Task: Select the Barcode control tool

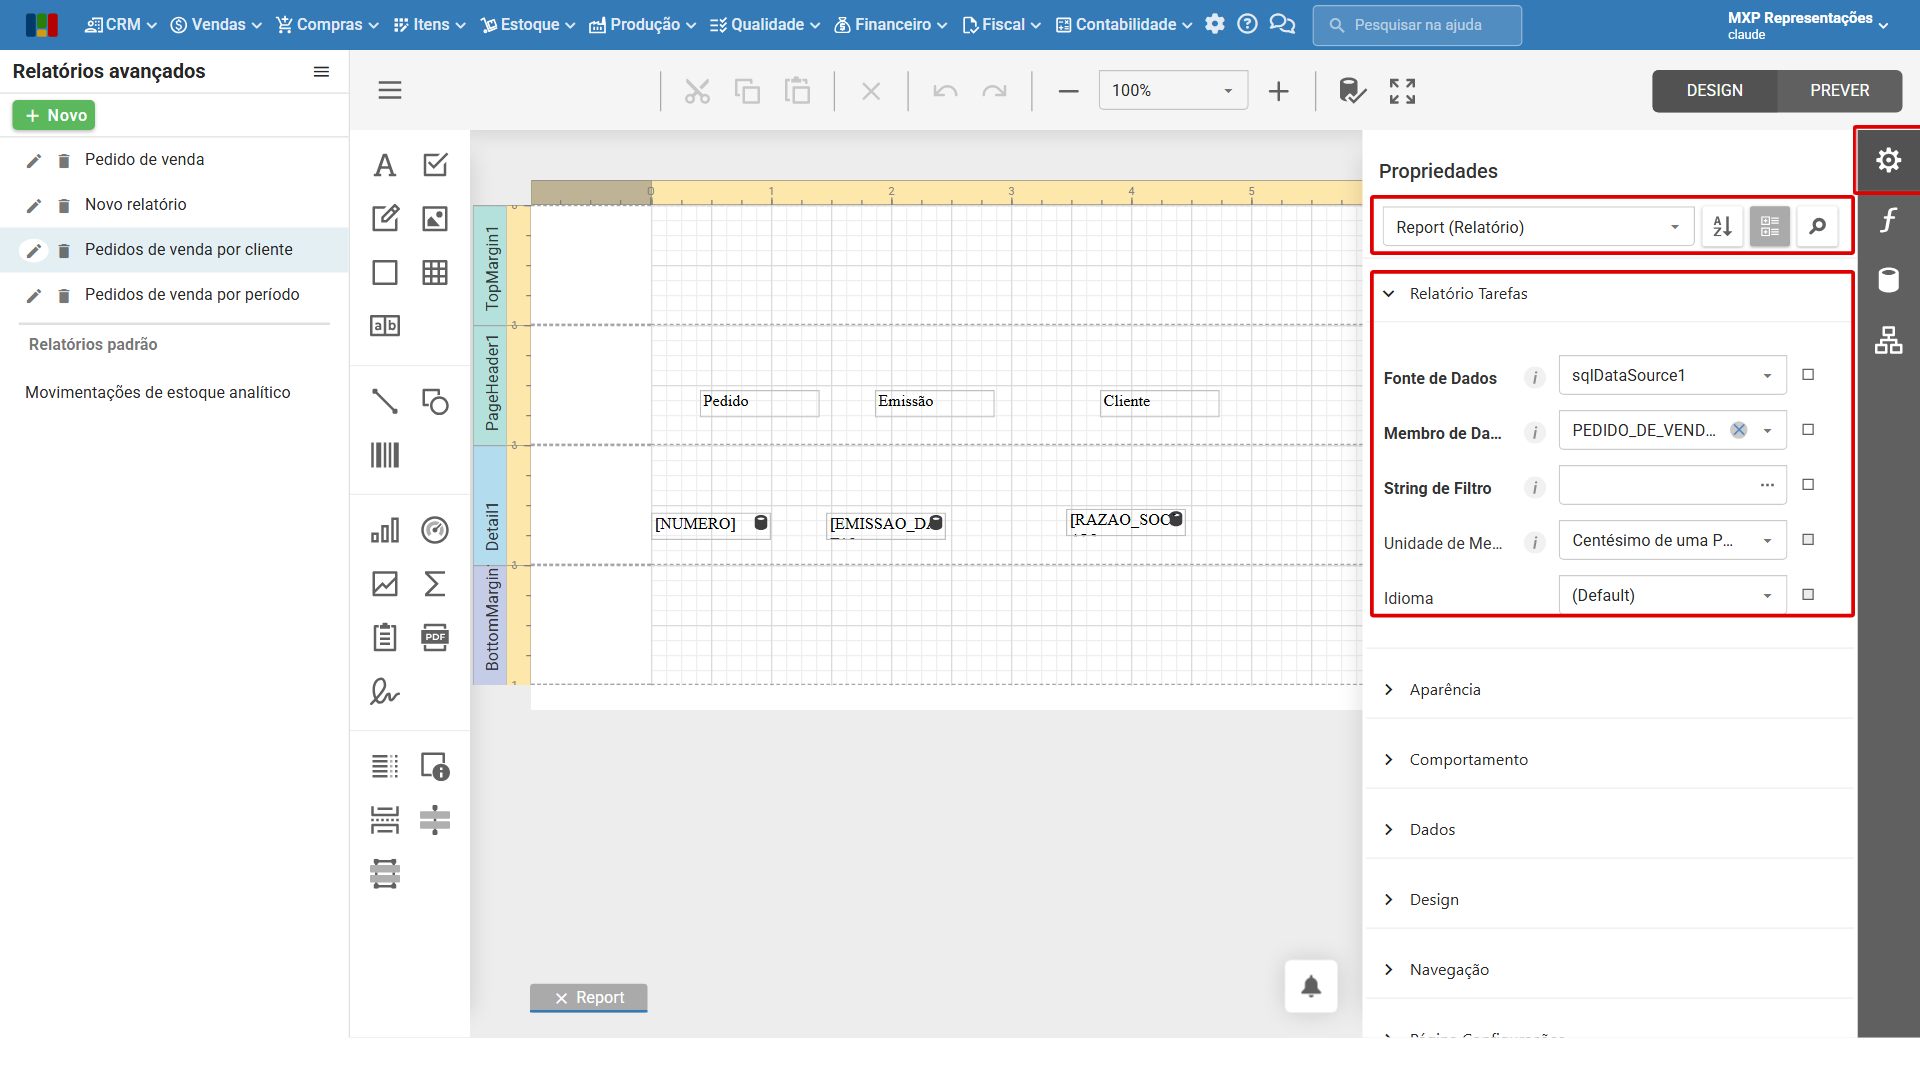Action: pos(385,455)
